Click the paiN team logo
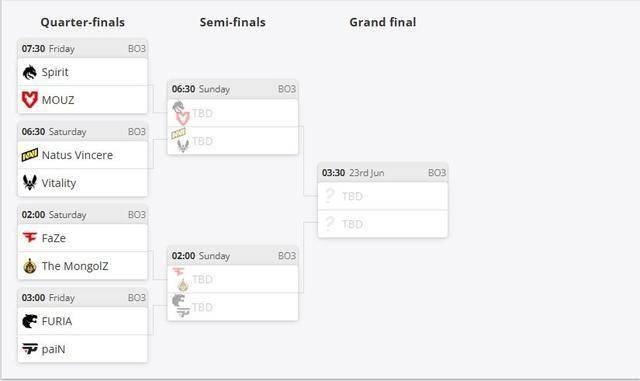 tap(30, 349)
